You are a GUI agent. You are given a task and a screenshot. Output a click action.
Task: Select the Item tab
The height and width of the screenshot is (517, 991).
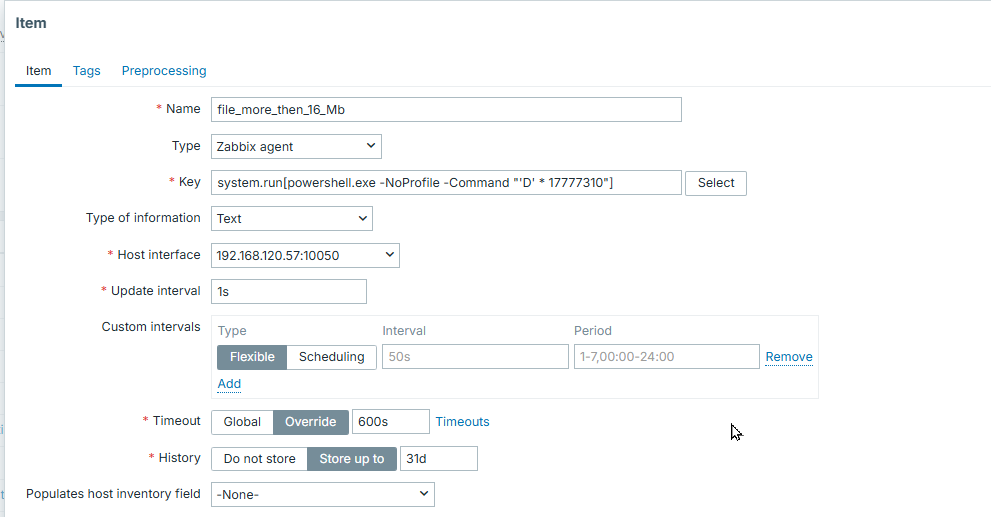tap(38, 71)
